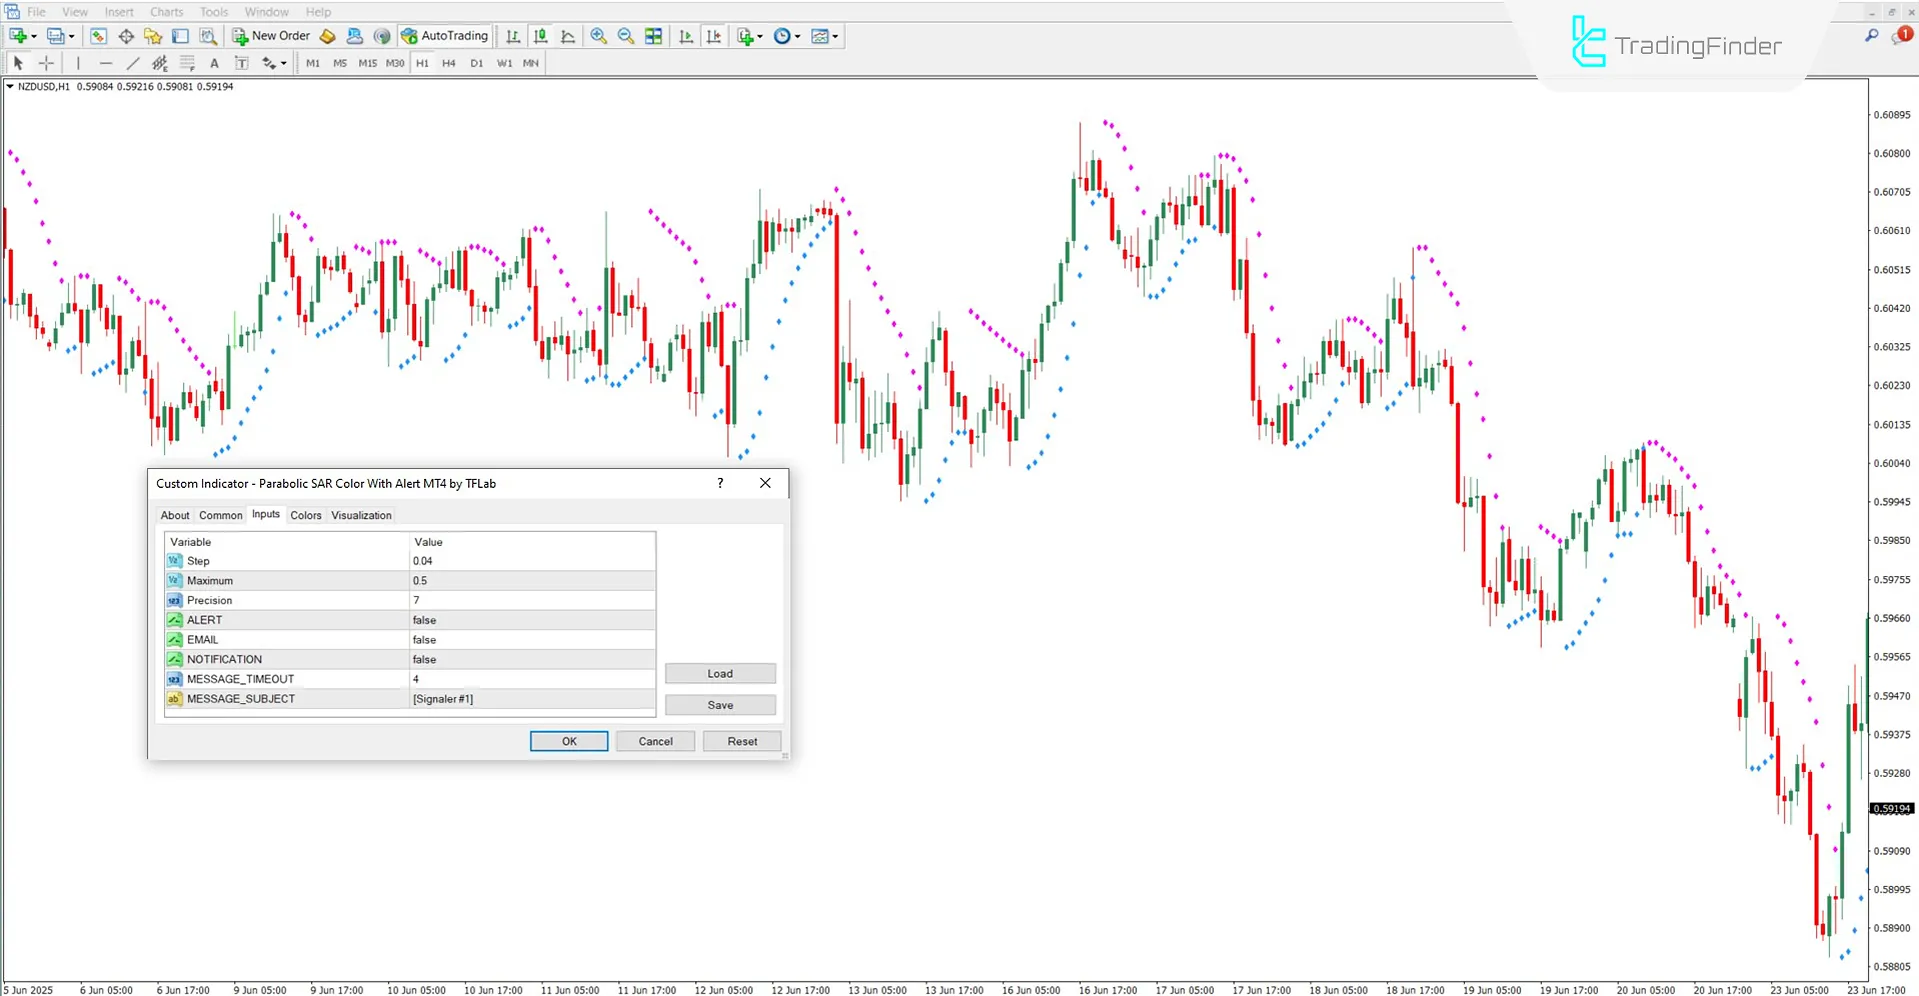This screenshot has width=1919, height=996.
Task: Select the Fibonacci retracement drawing tool
Action: [x=186, y=62]
